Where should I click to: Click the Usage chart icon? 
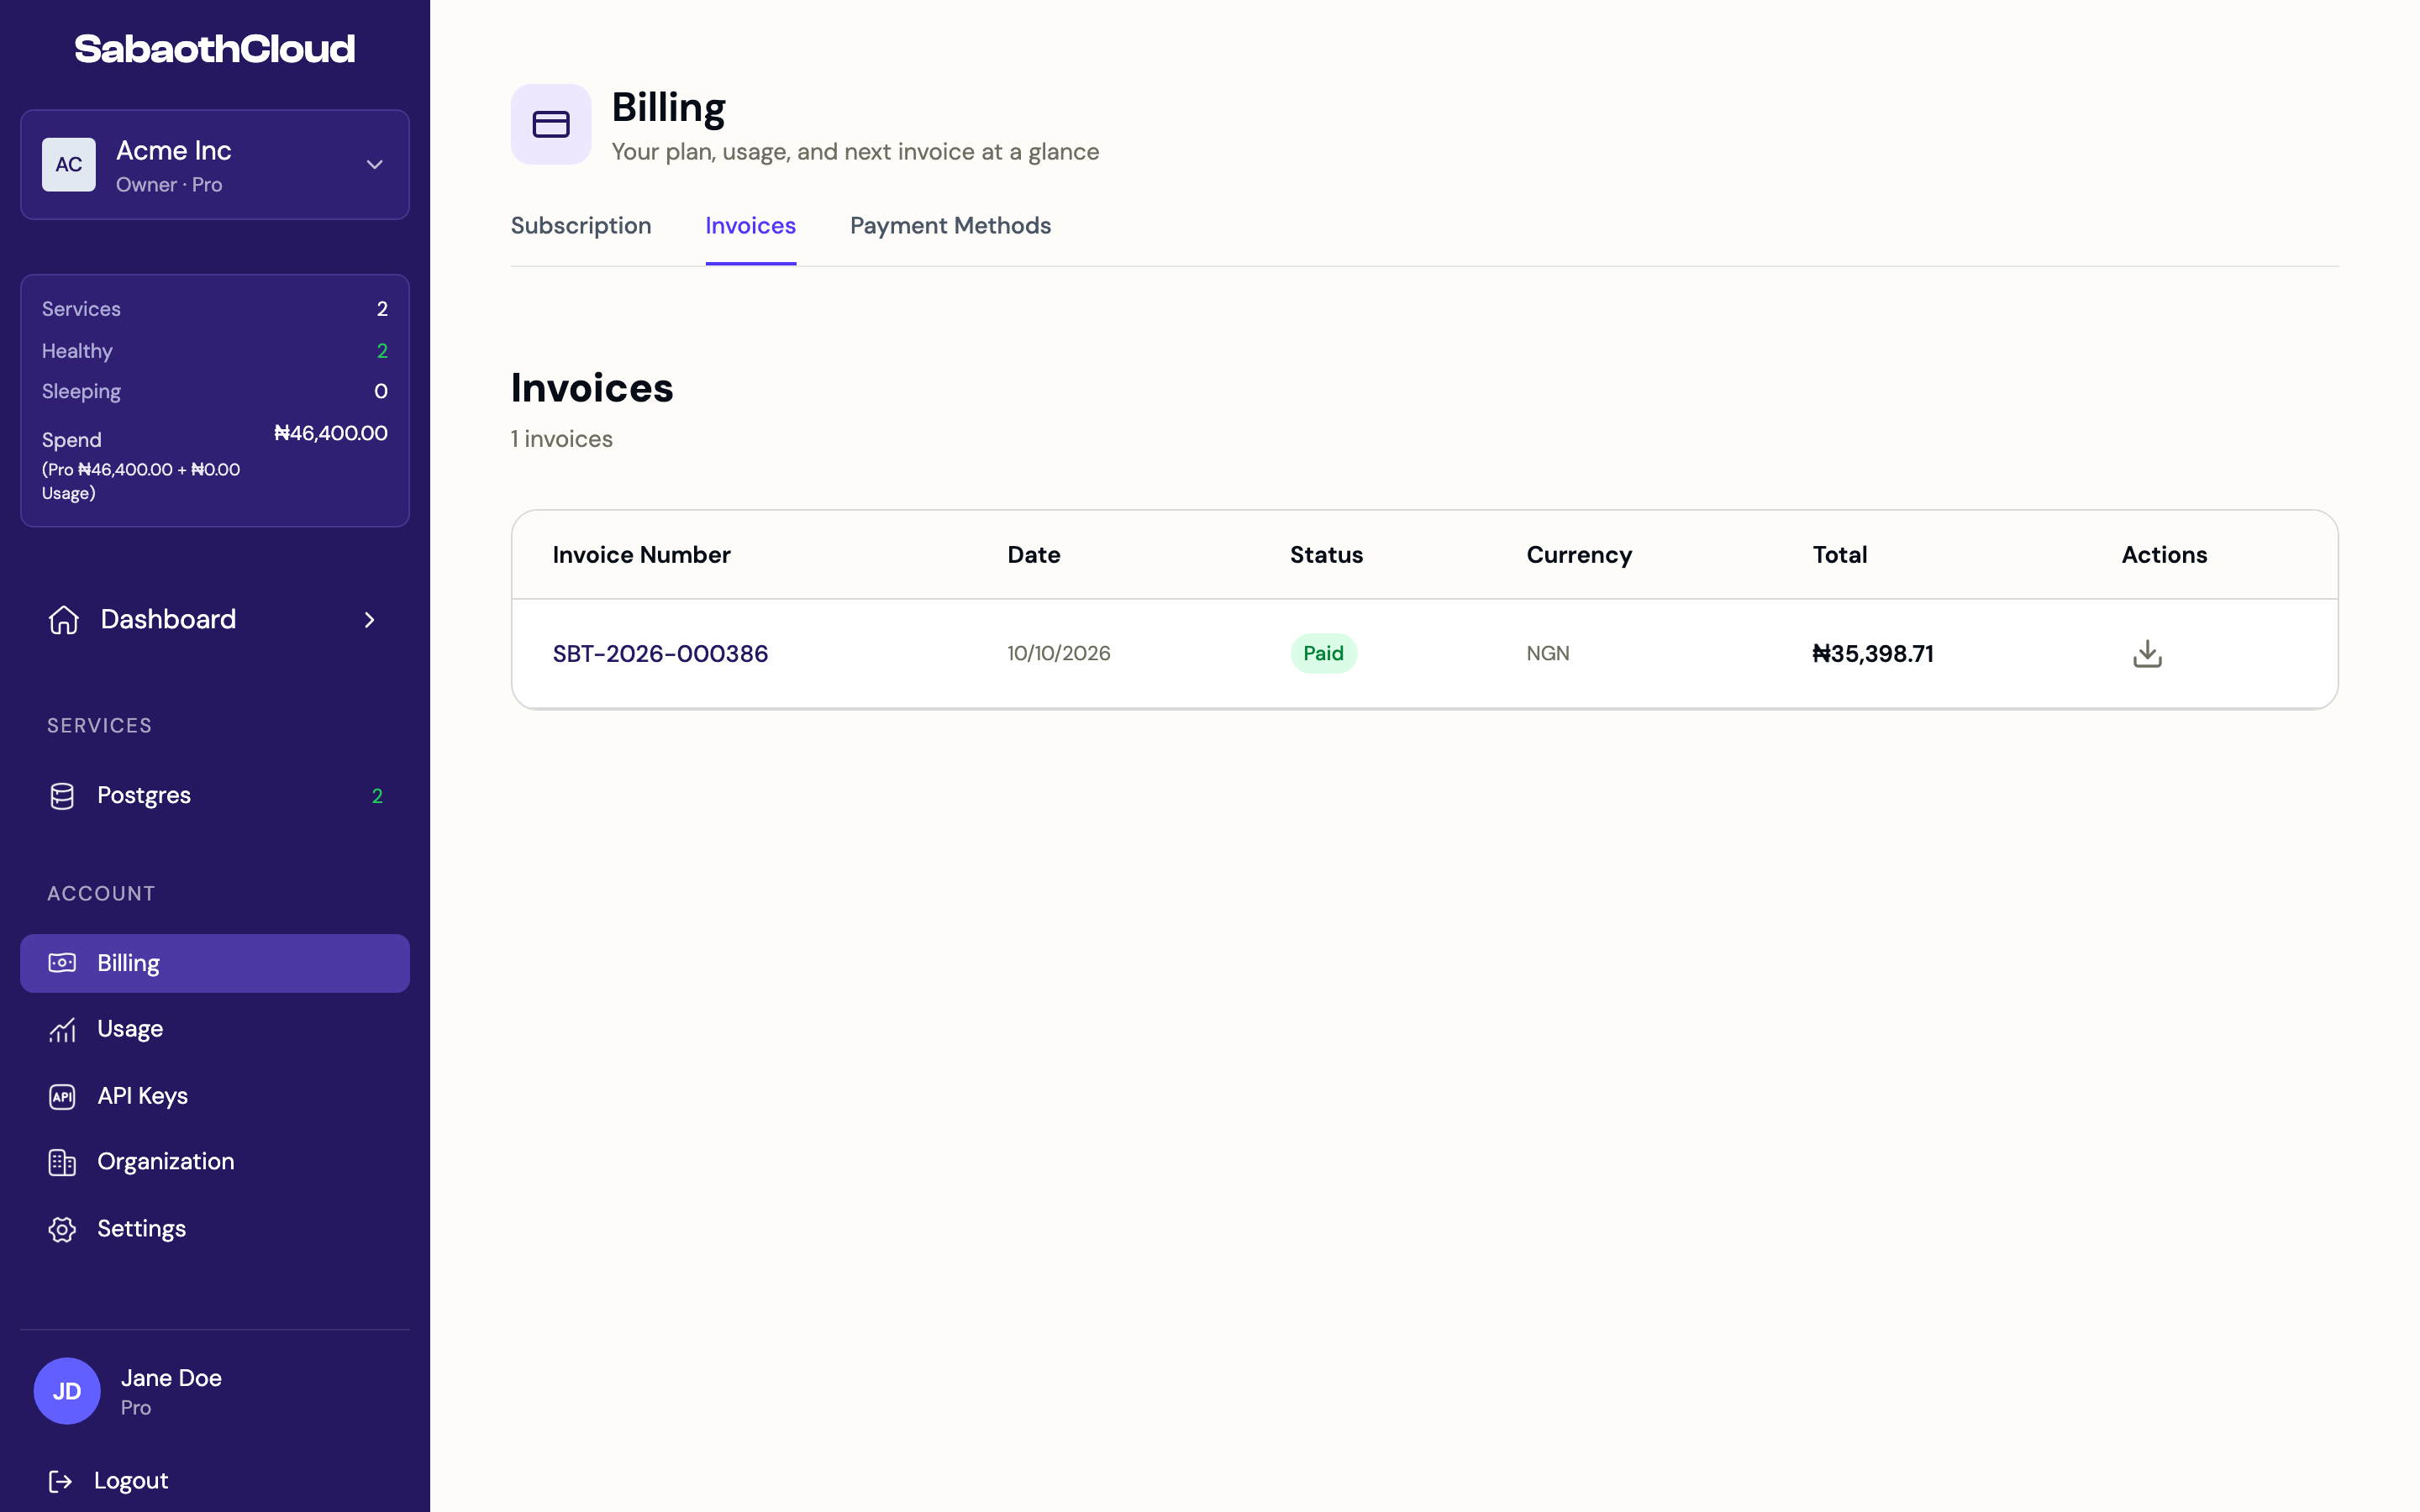tap(62, 1030)
